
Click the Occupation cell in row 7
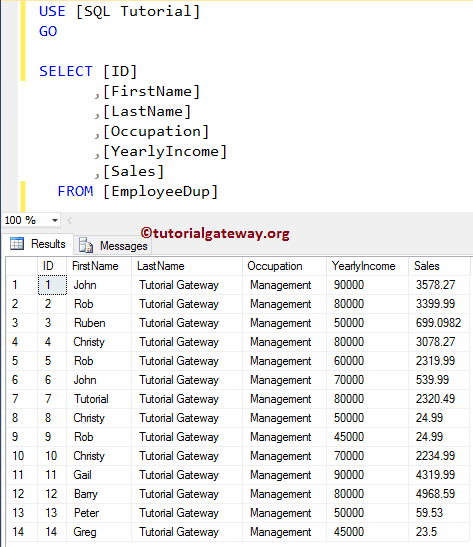[x=284, y=399]
